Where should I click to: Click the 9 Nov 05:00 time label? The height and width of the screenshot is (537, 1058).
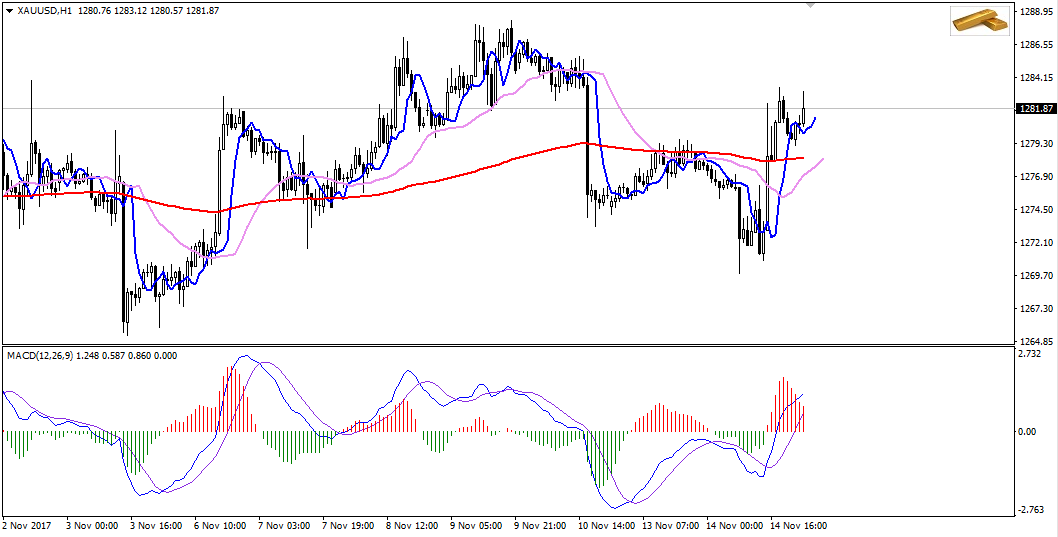pyautogui.click(x=476, y=525)
